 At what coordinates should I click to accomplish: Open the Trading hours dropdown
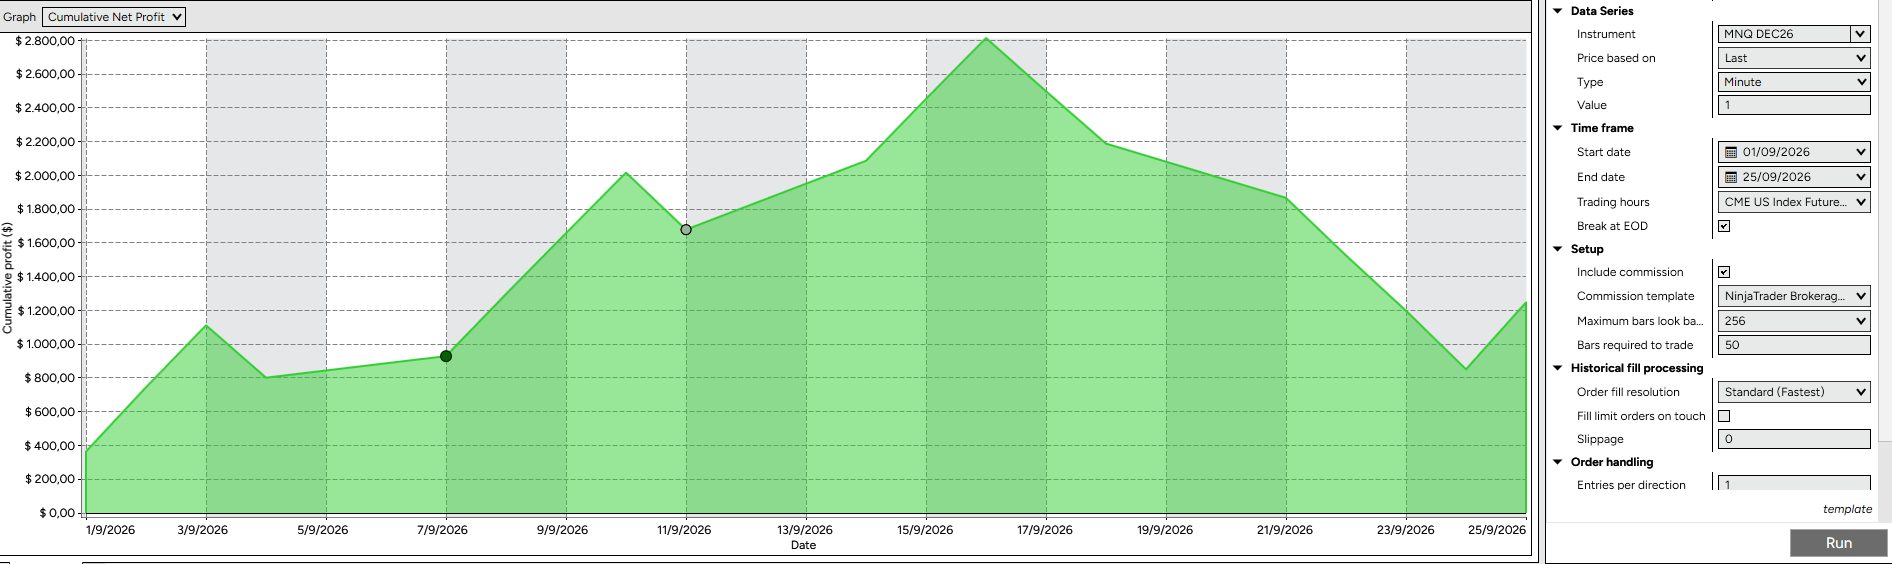1794,202
